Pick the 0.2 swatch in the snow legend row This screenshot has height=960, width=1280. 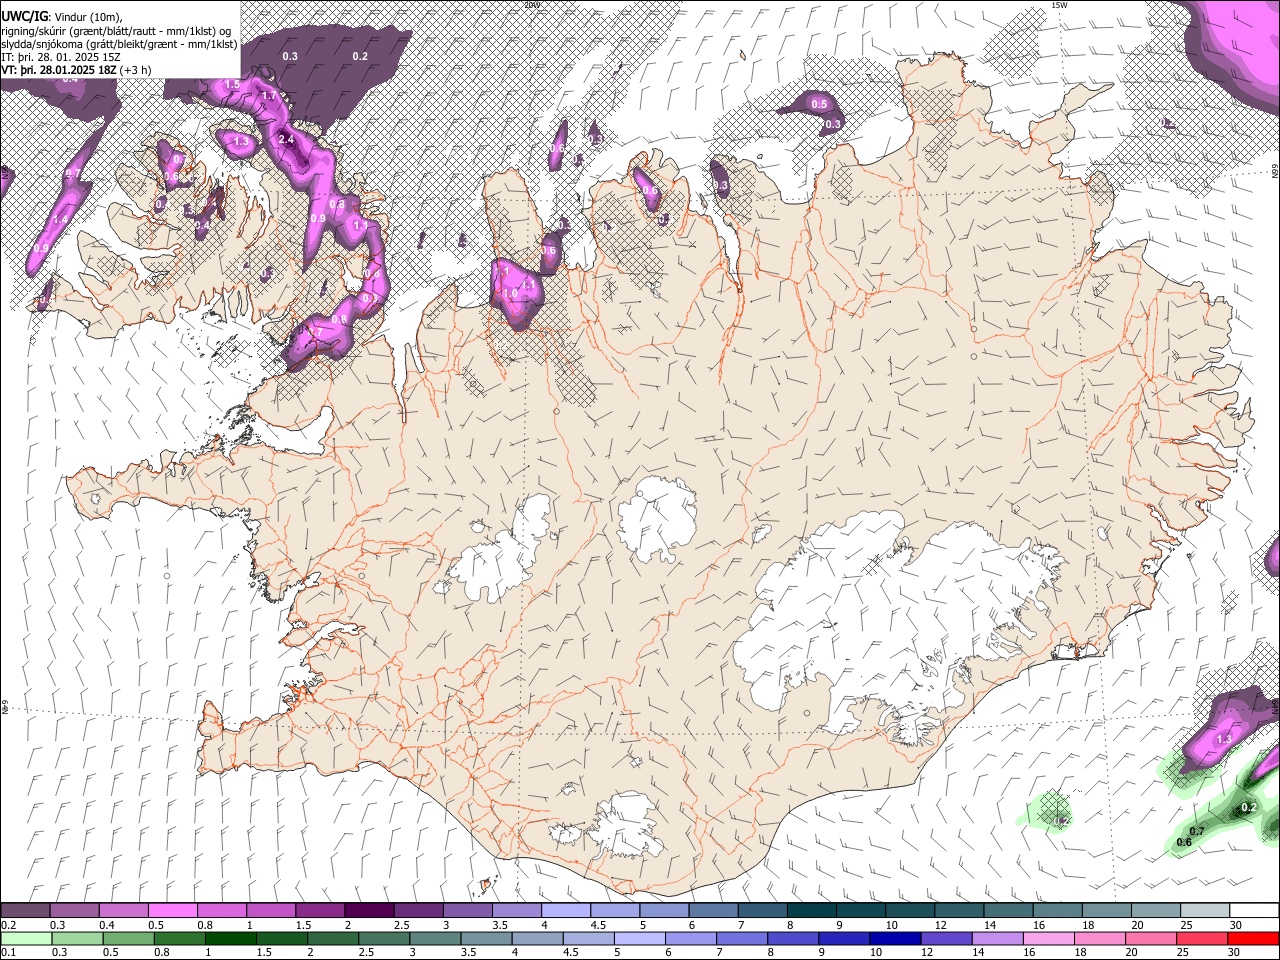tap(25, 911)
